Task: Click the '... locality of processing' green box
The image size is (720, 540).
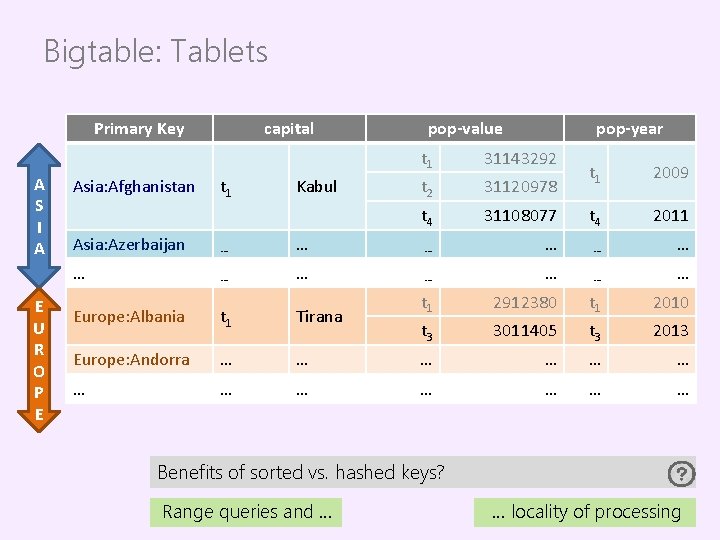Action: coord(585,512)
